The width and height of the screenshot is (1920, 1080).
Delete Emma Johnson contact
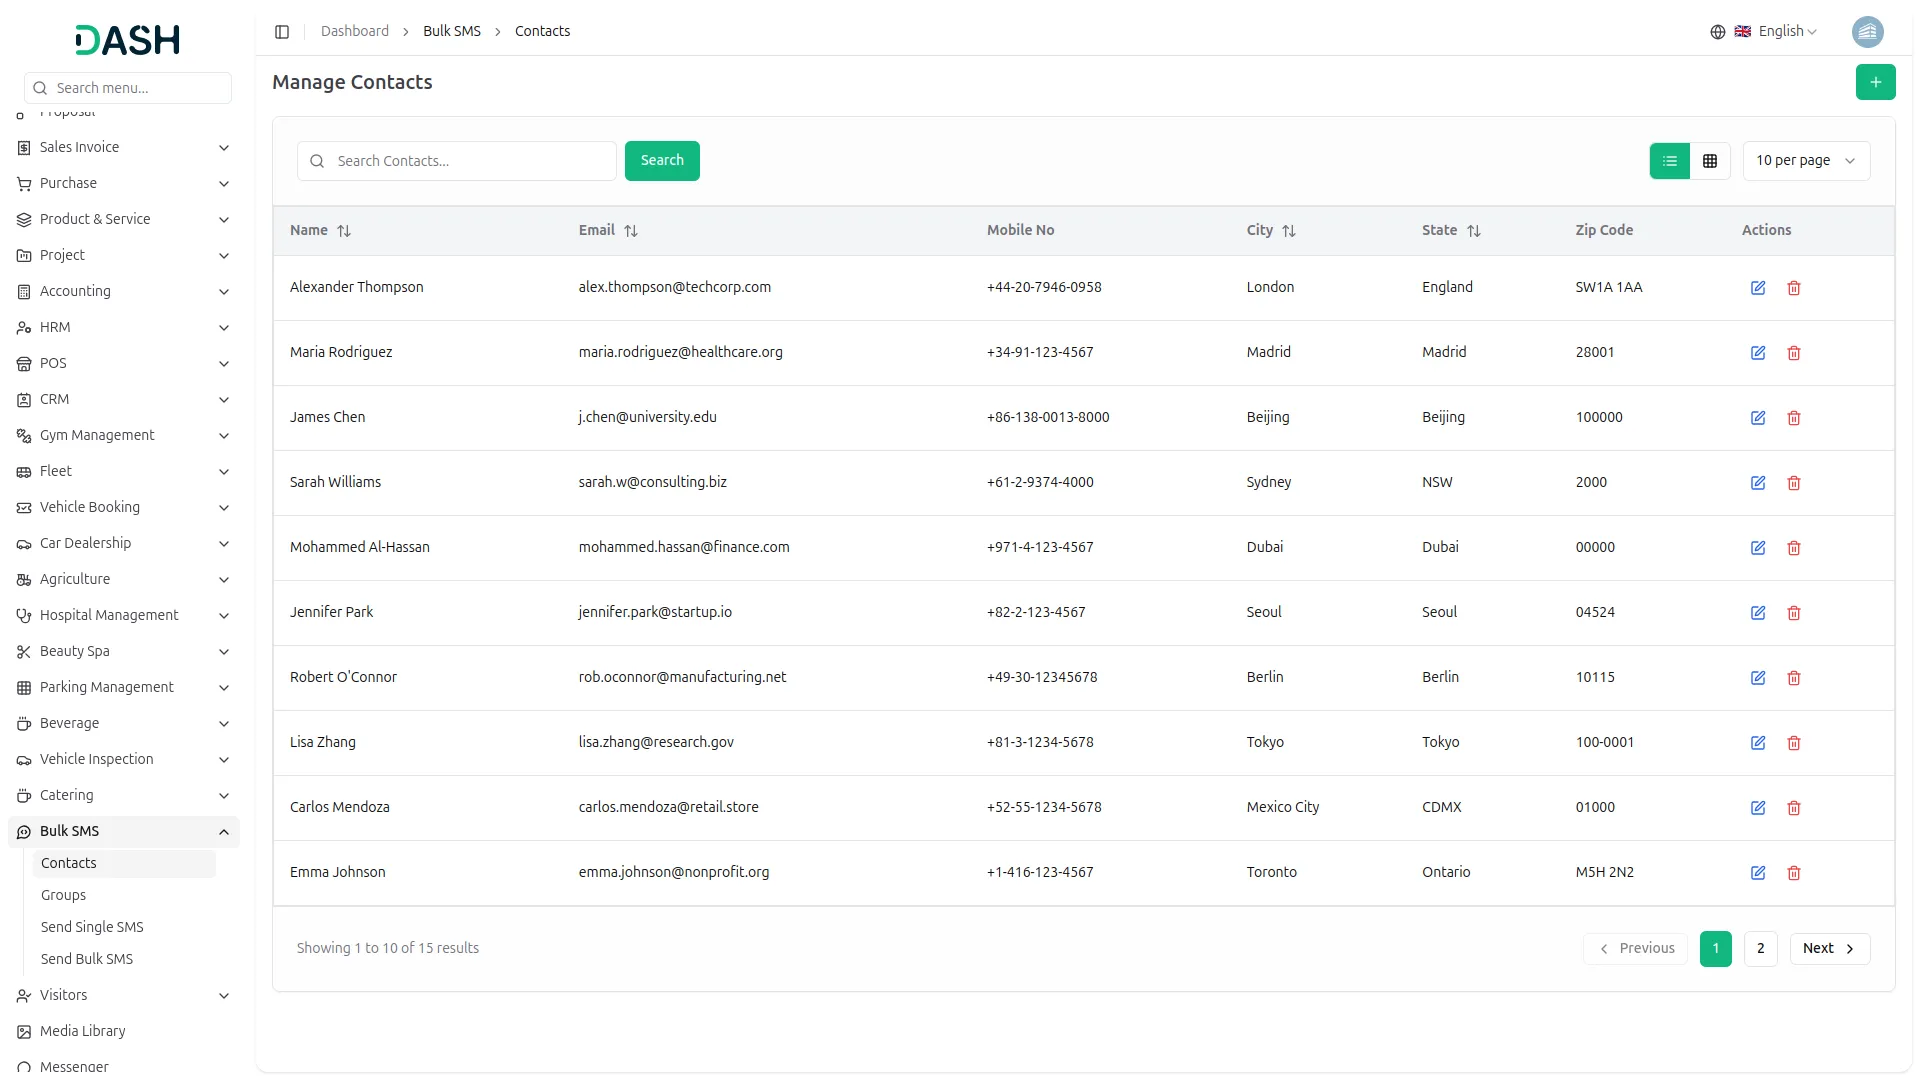(1794, 873)
